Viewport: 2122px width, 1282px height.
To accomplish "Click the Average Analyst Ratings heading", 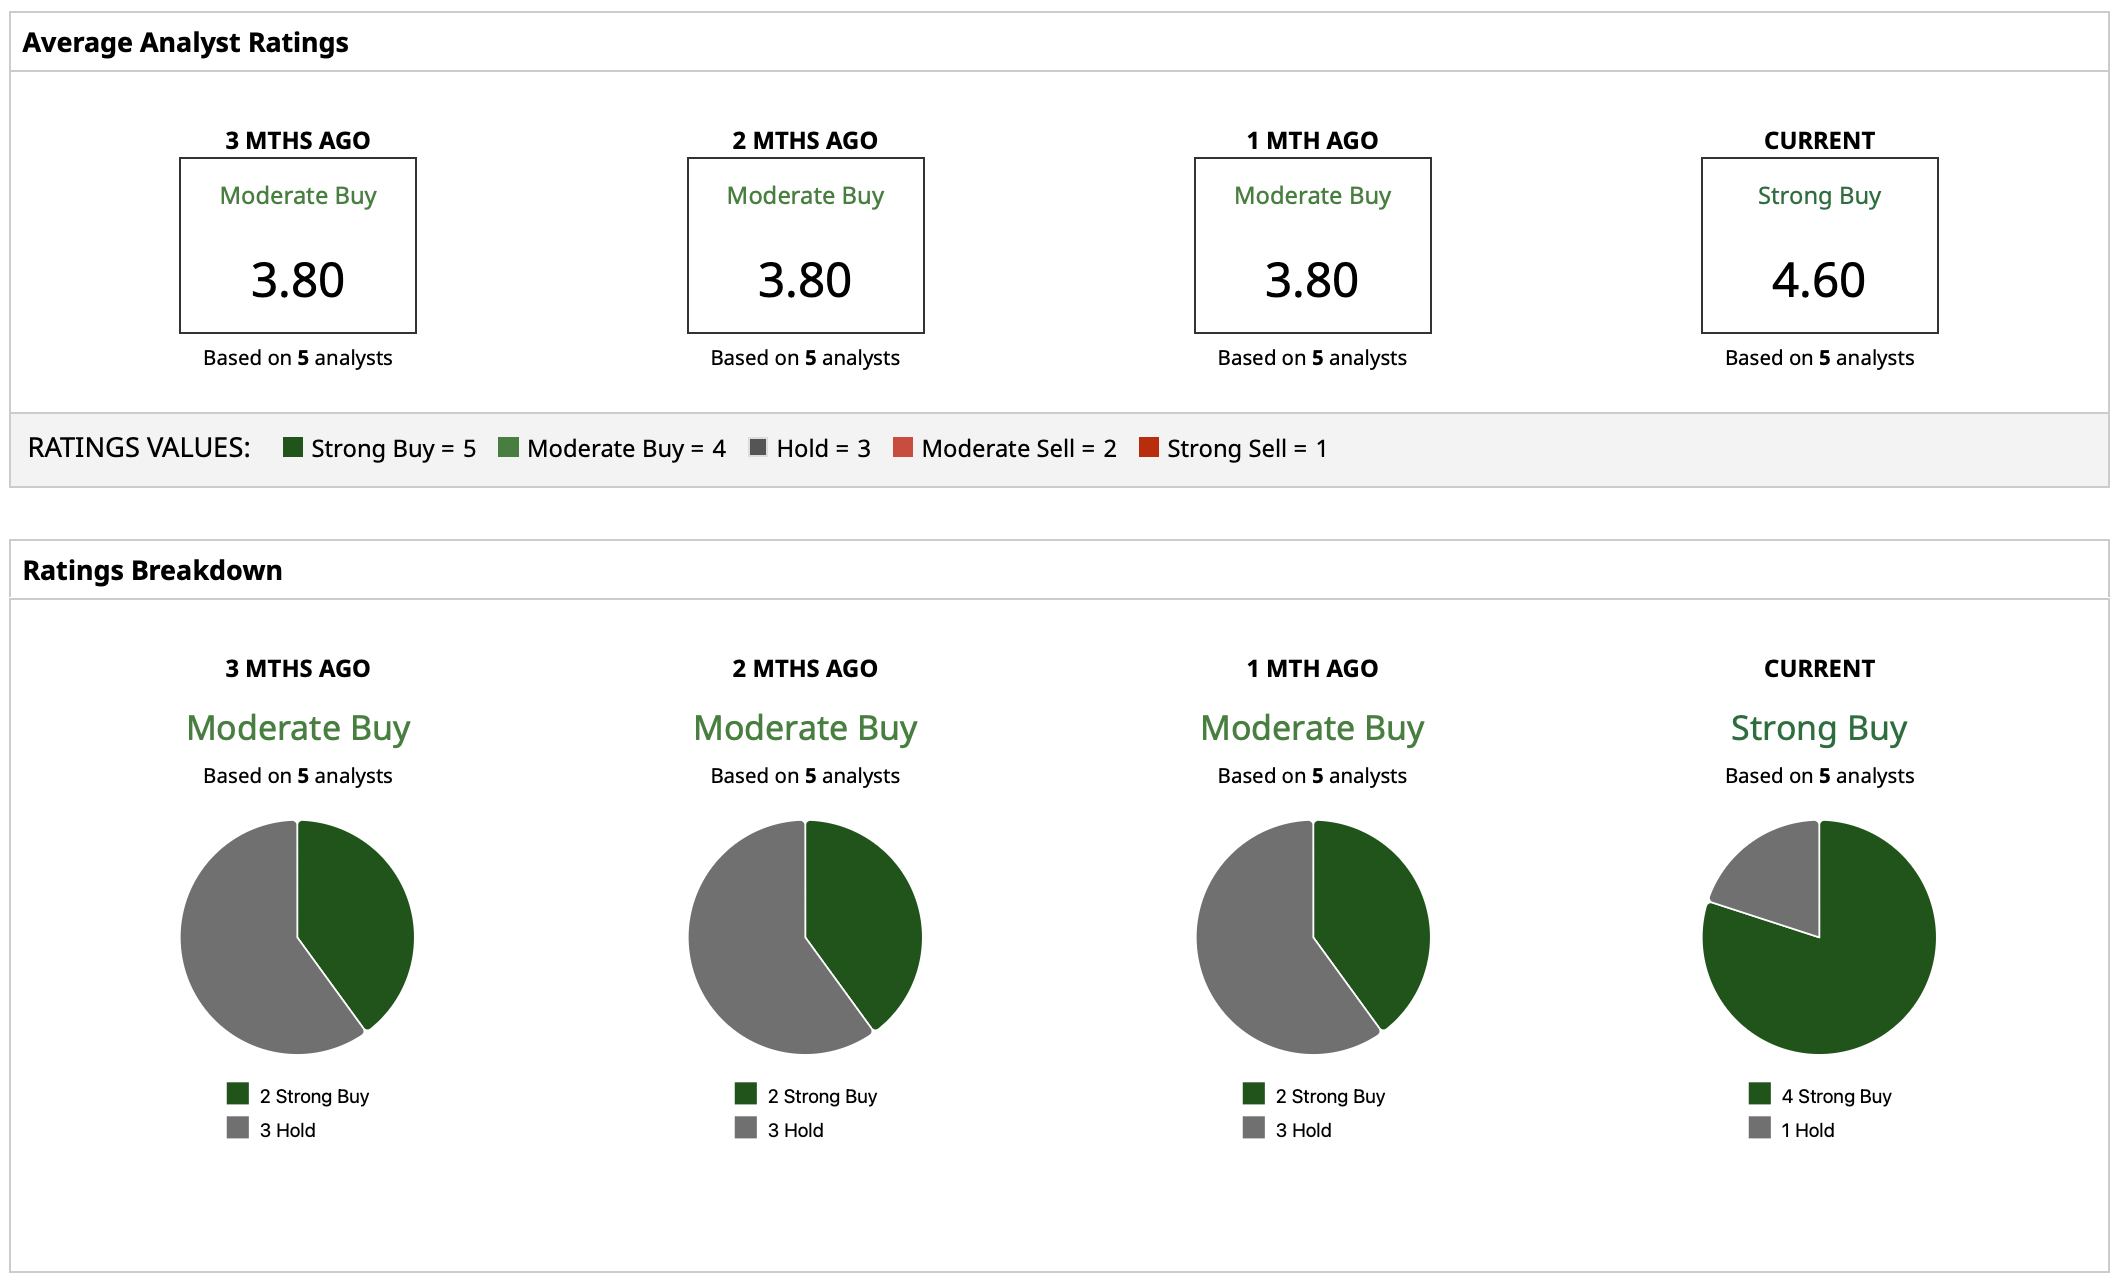I will click(x=185, y=42).
